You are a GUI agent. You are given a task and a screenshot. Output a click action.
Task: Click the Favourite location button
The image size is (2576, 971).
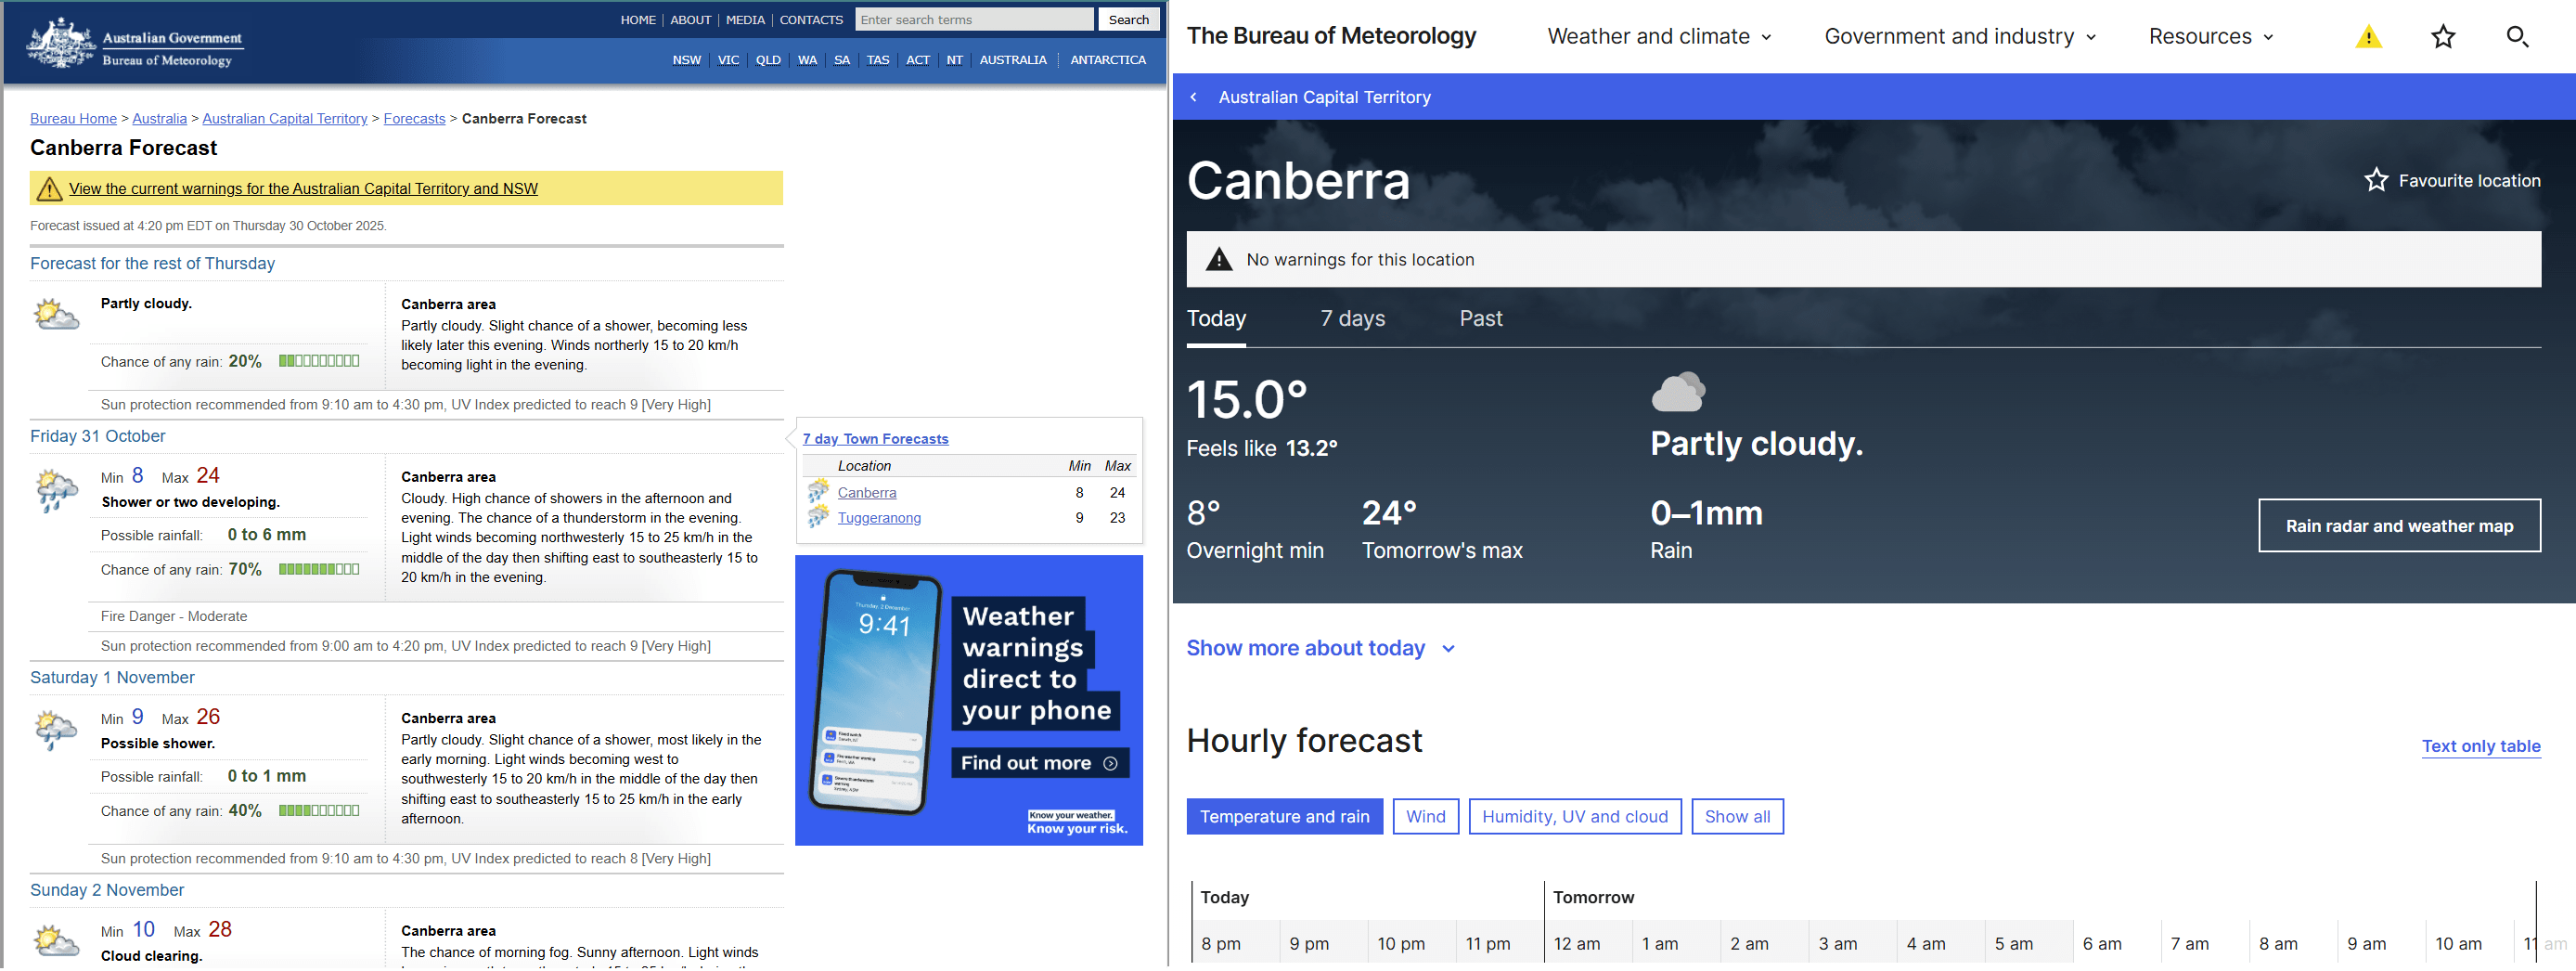click(x=2451, y=181)
